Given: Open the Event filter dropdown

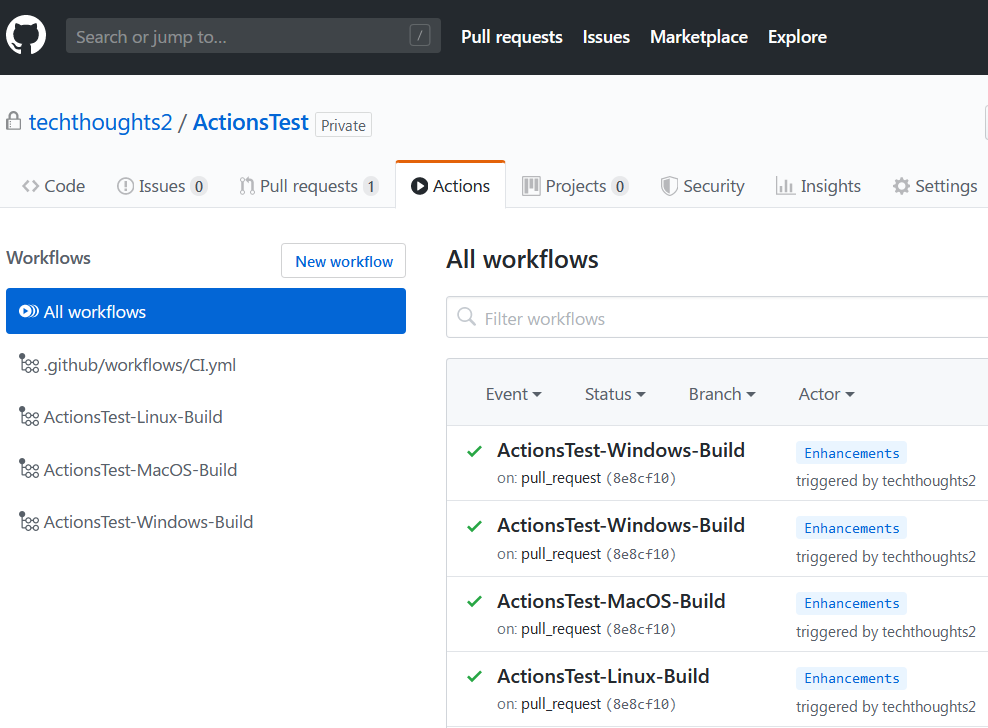Looking at the screenshot, I should click(514, 394).
